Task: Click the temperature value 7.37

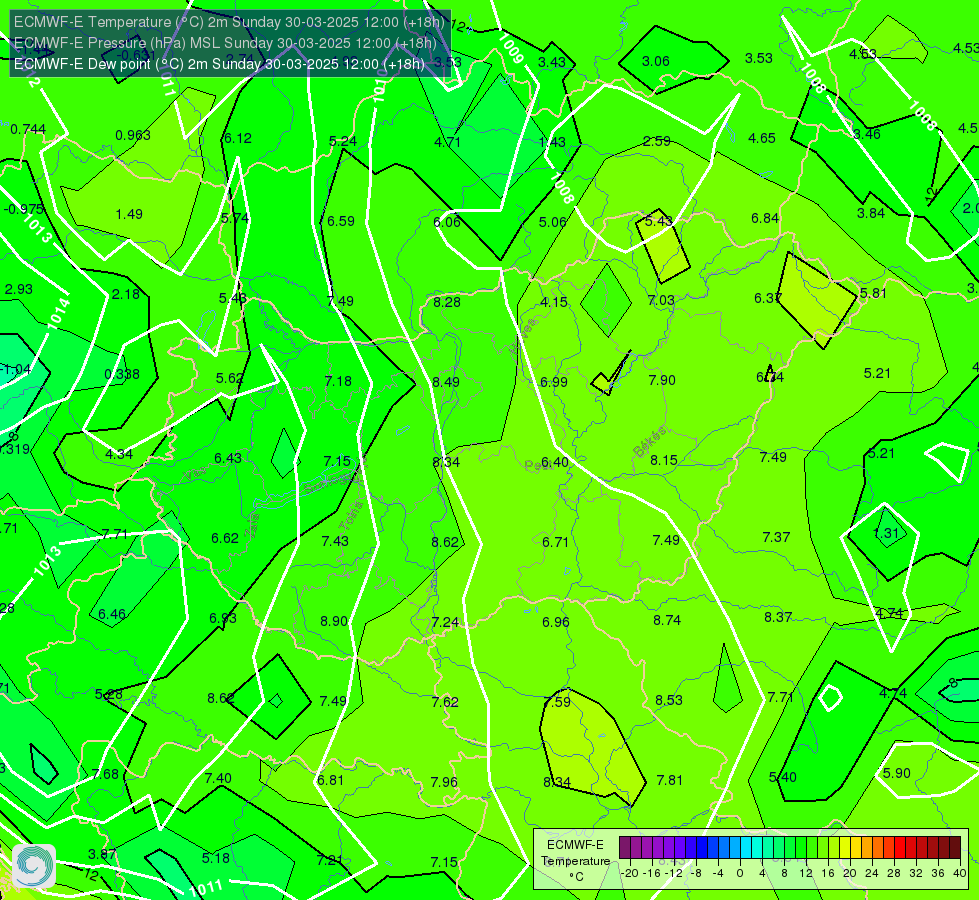Action: [776, 537]
